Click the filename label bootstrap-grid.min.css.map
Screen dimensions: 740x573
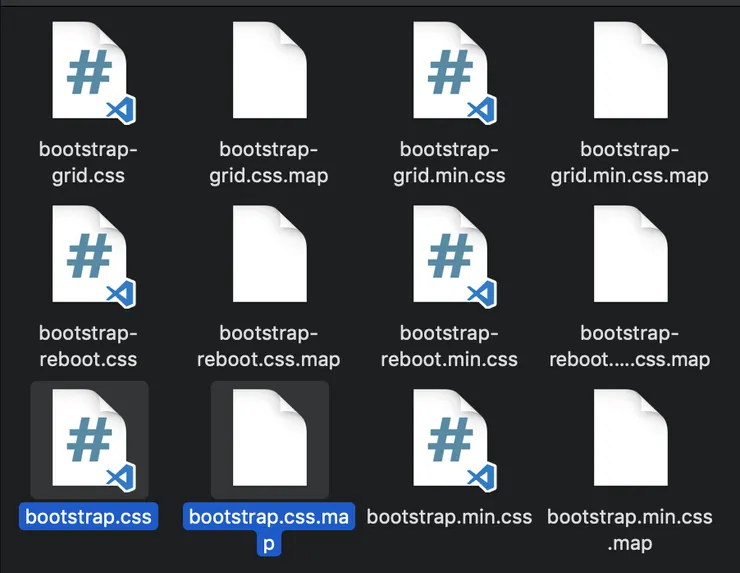630,162
